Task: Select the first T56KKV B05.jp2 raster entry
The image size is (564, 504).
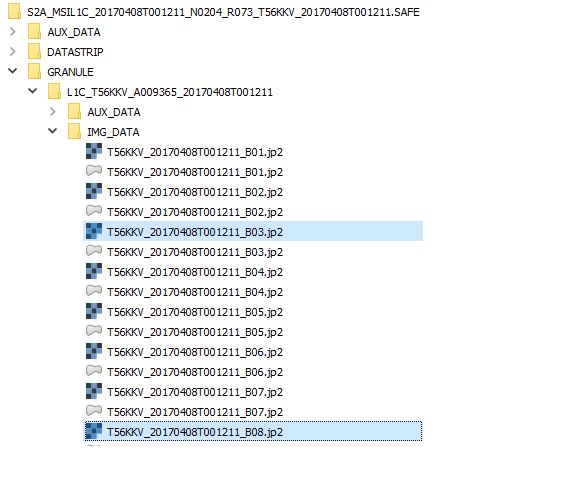Action: (195, 312)
